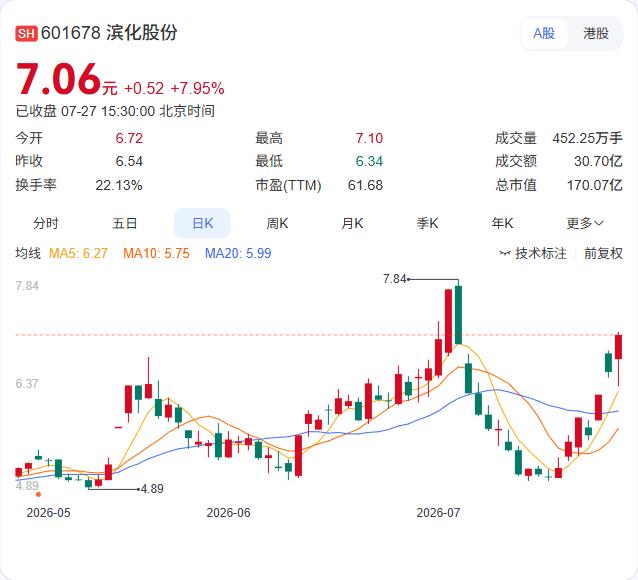Select the 周K weekly candlestick tab
Viewport: 638px width, 580px height.
pyautogui.click(x=277, y=223)
